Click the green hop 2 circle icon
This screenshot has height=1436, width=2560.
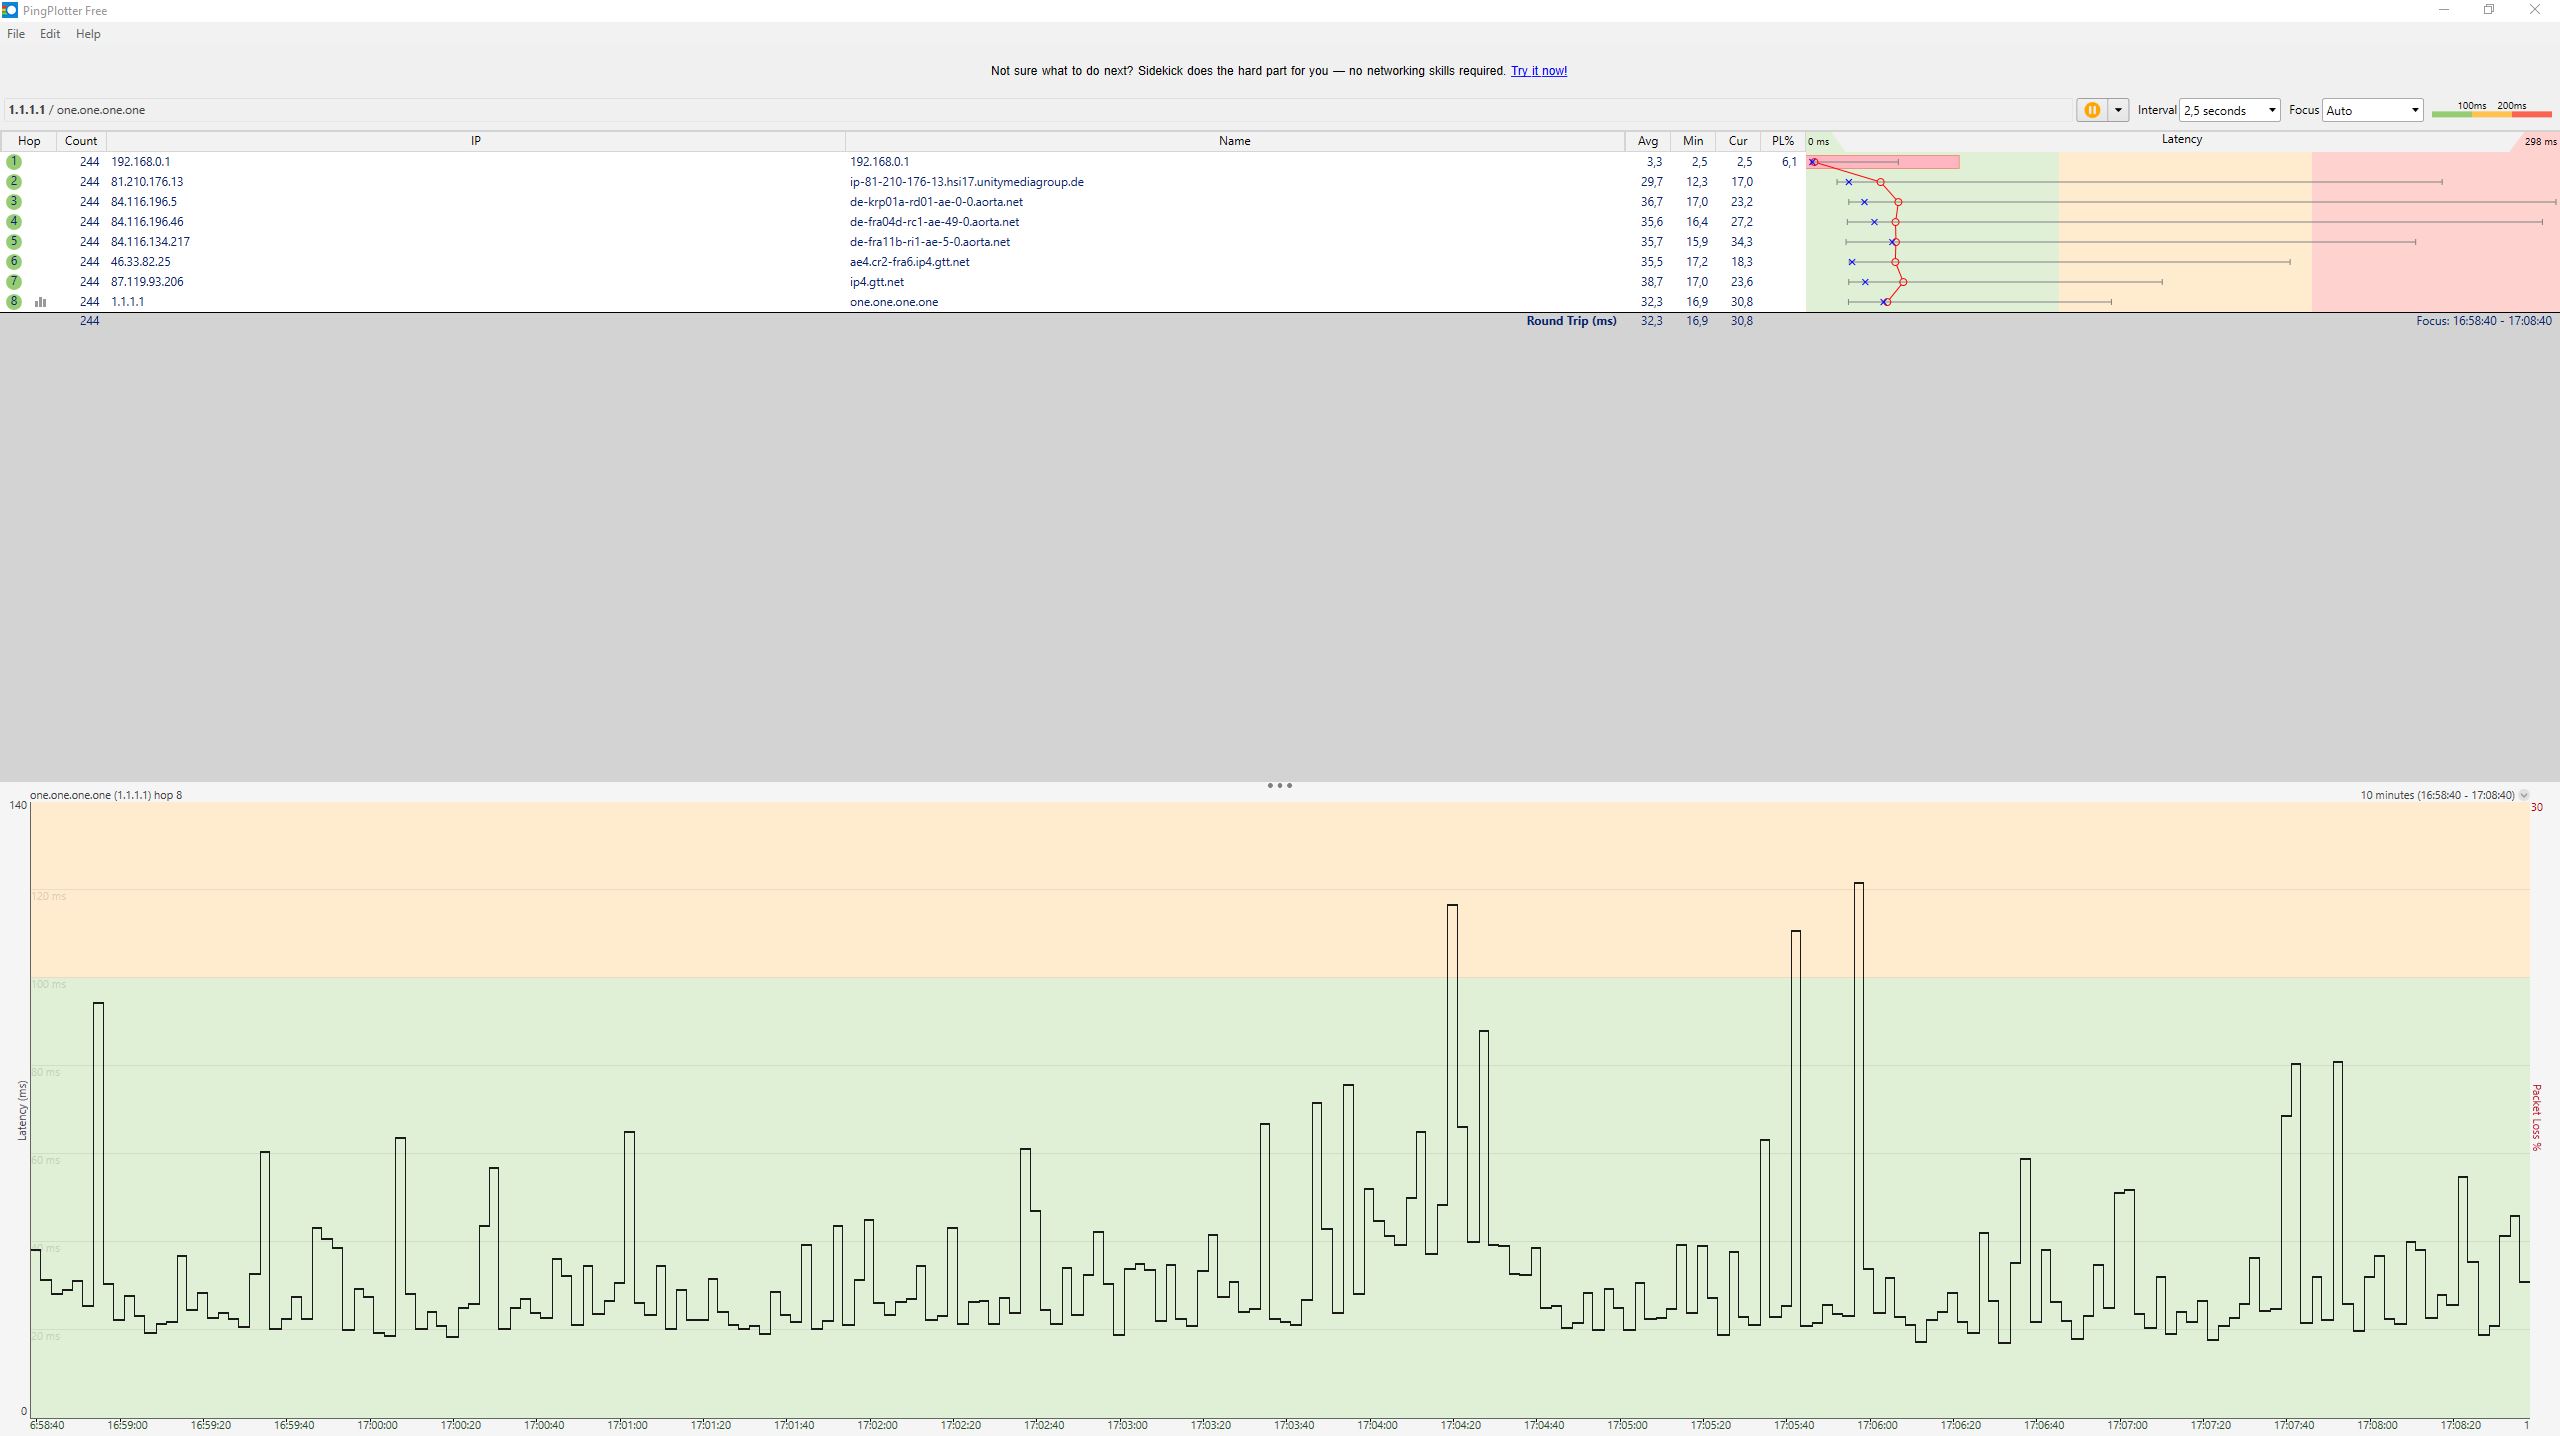[x=14, y=182]
